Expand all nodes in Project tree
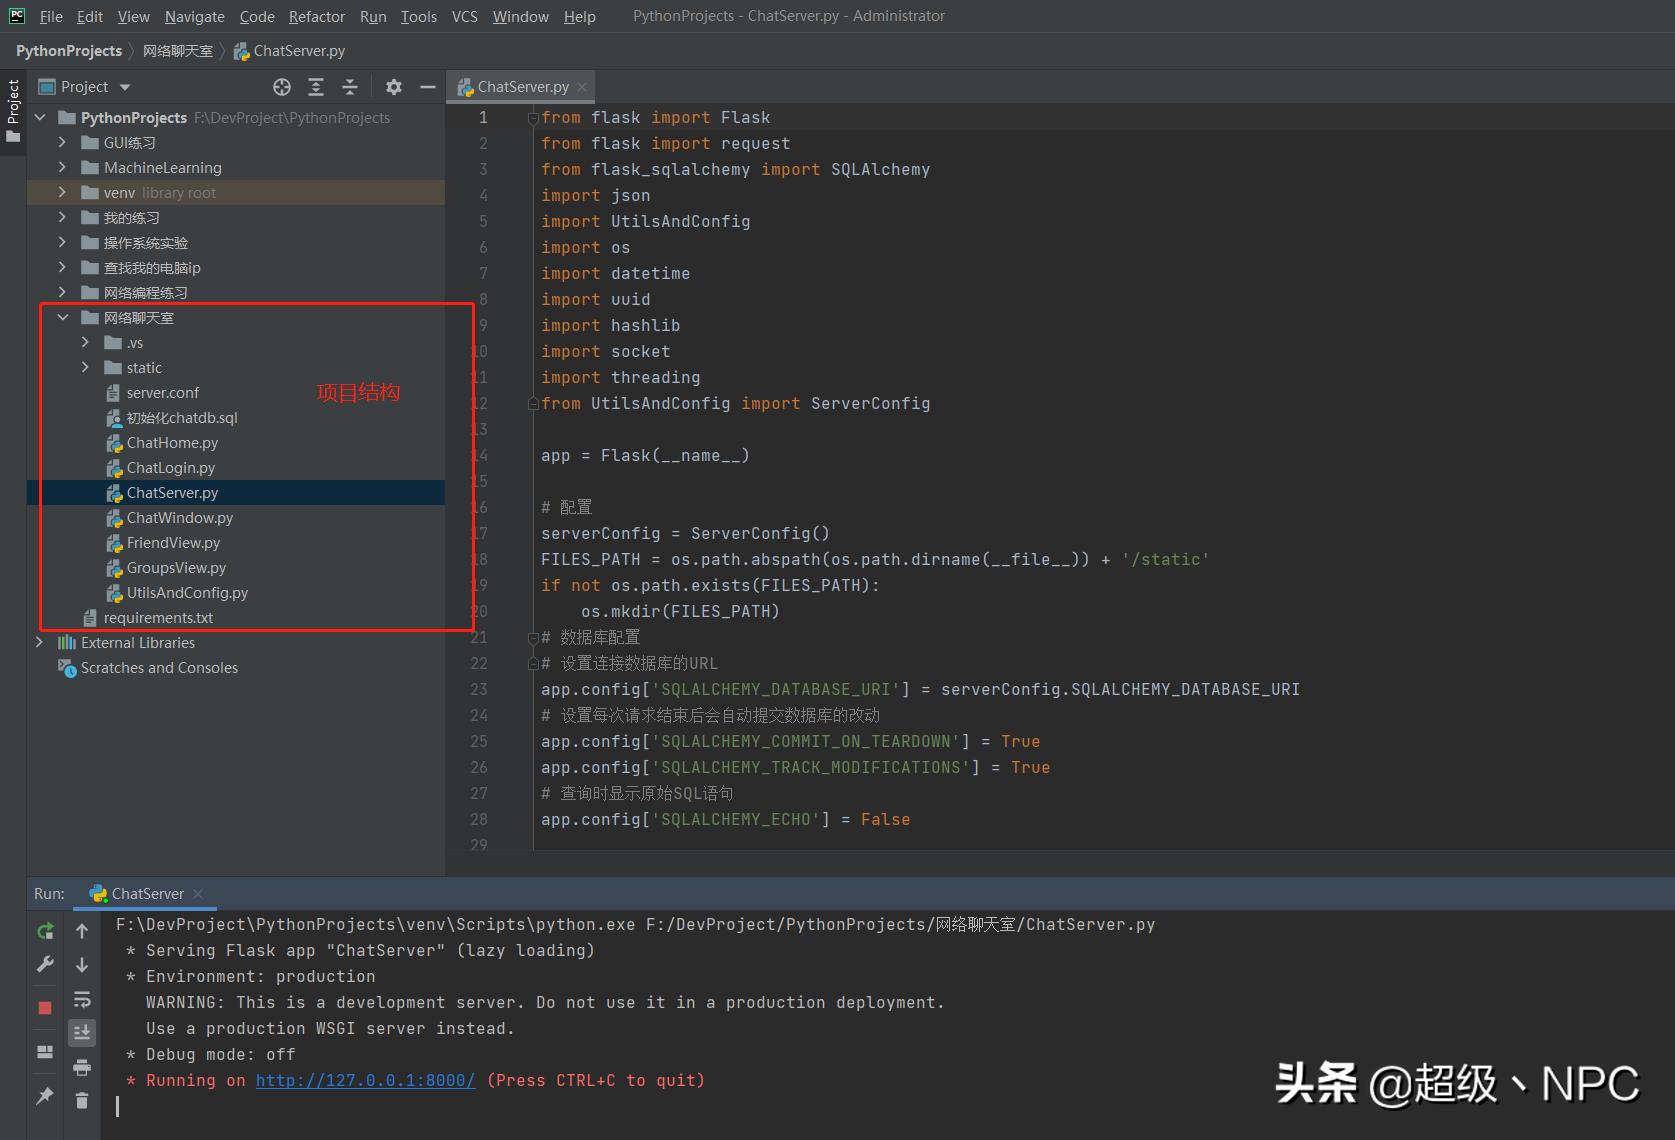Image resolution: width=1675 pixels, height=1140 pixels. (x=316, y=87)
